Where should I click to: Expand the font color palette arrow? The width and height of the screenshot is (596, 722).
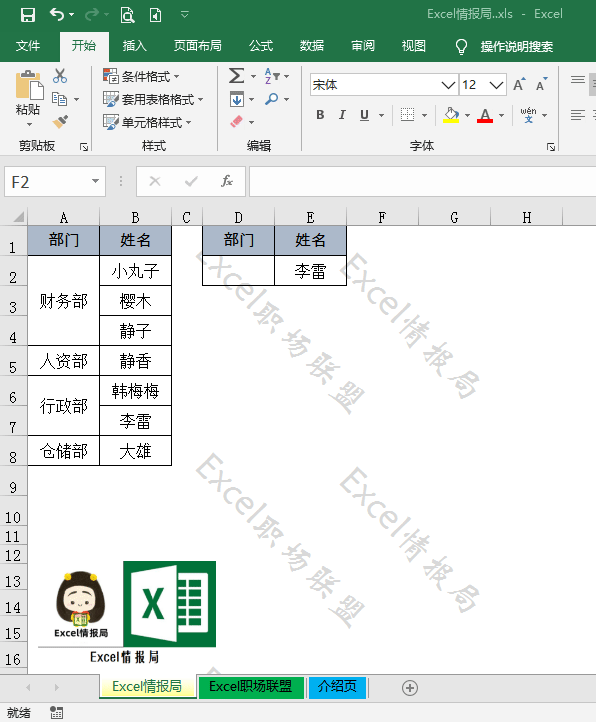502,115
